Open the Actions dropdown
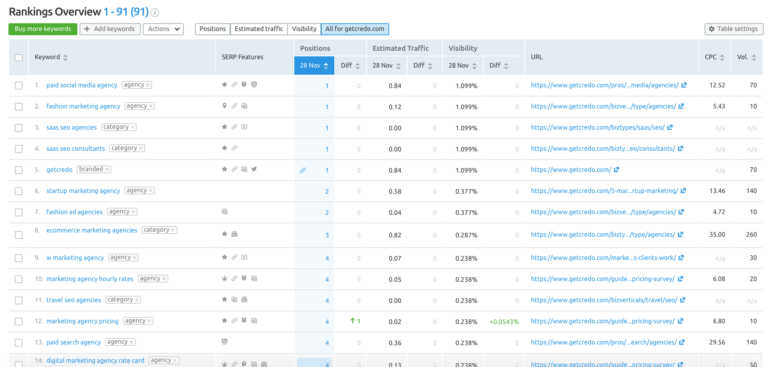Screen dimensions: 768x367 (163, 29)
